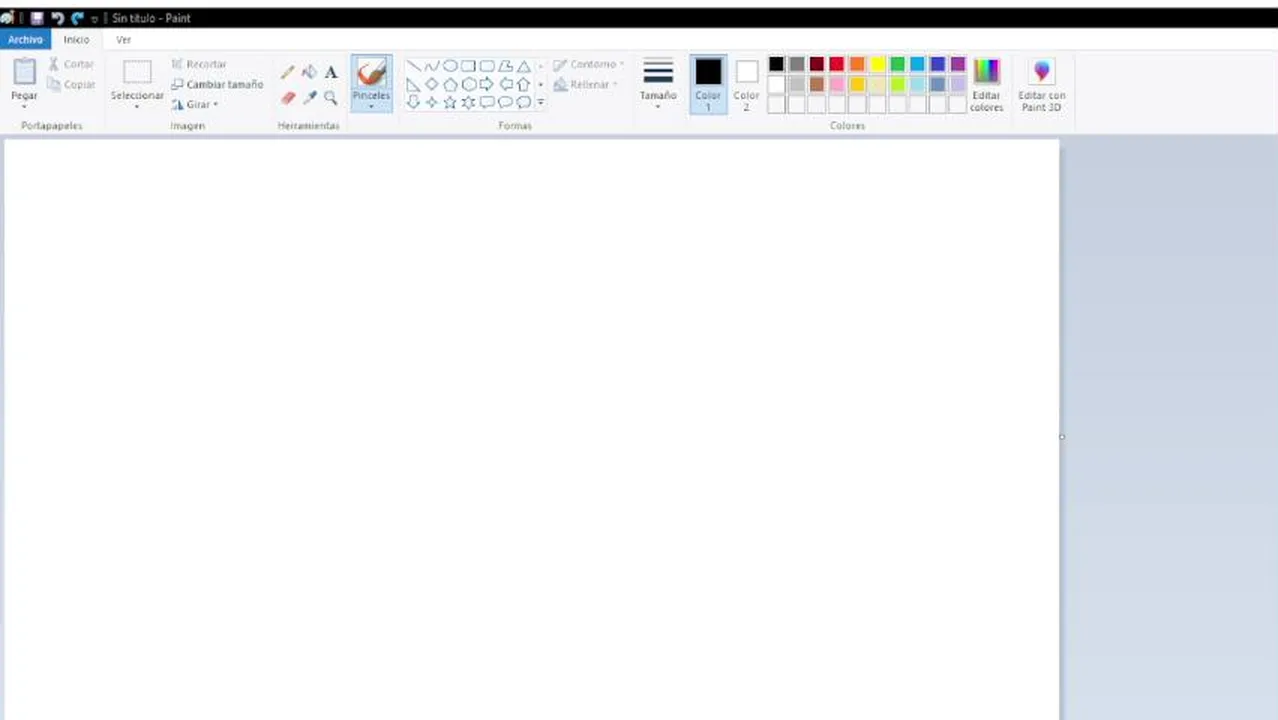Click the Save icon in title bar
Viewport: 1278px width, 720px height.
tap(37, 18)
